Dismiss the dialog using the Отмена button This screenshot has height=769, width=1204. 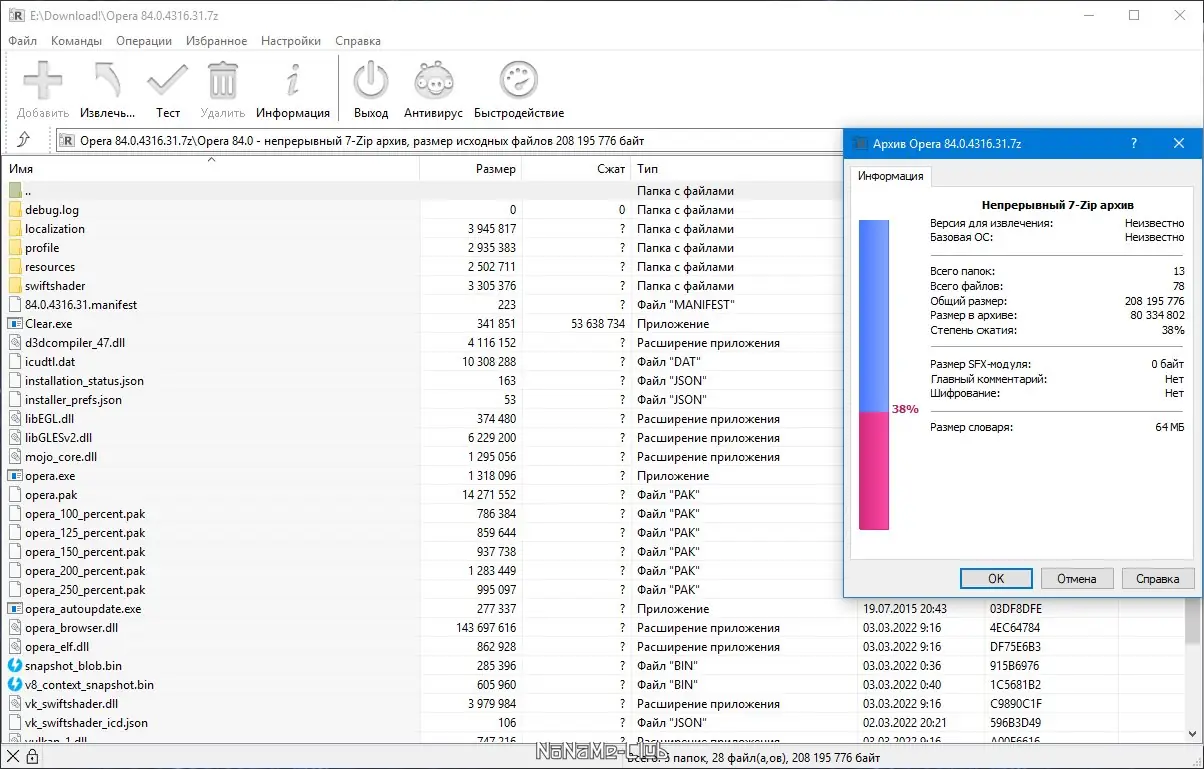[1077, 578]
